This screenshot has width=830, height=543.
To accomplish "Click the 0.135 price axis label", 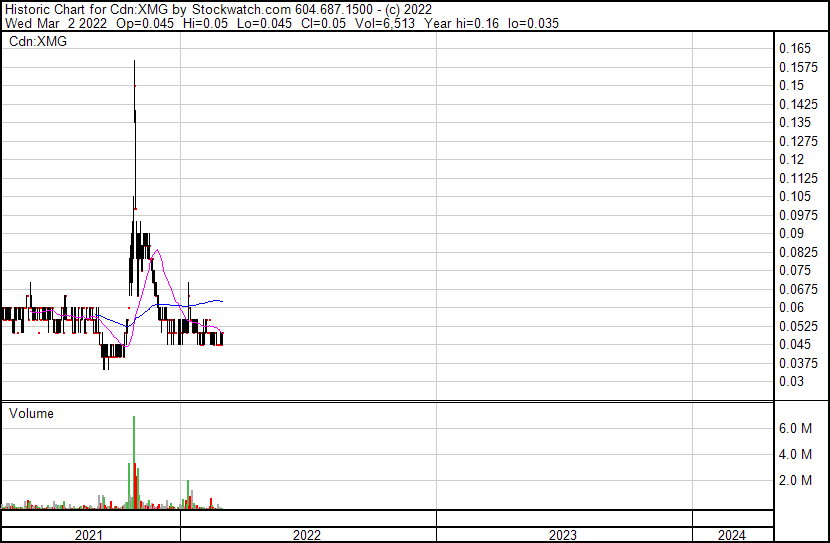I will [x=795, y=123].
